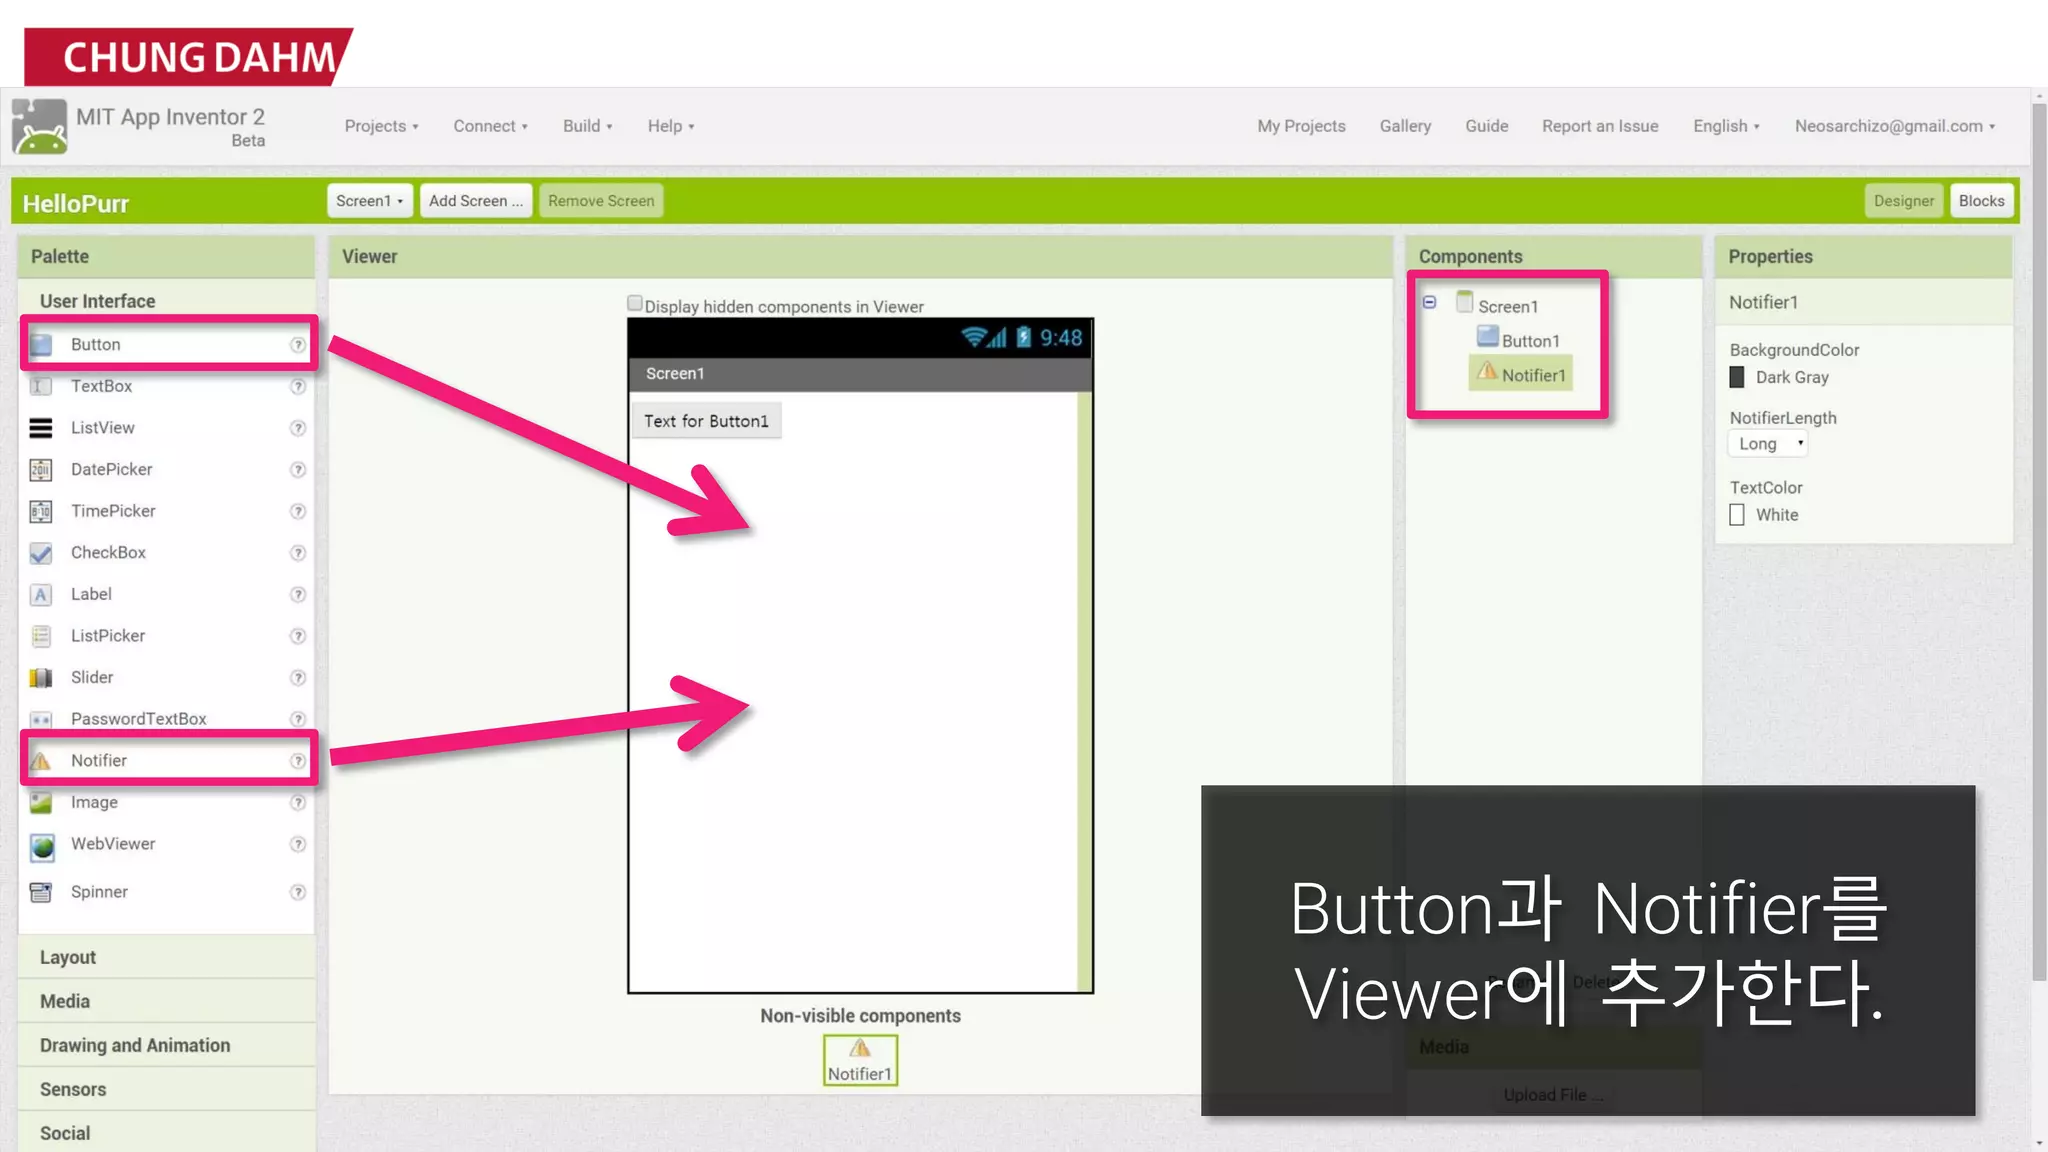Screen dimensions: 2048x1152
Task: Click the TimePicker palette icon
Action: pyautogui.click(x=41, y=511)
